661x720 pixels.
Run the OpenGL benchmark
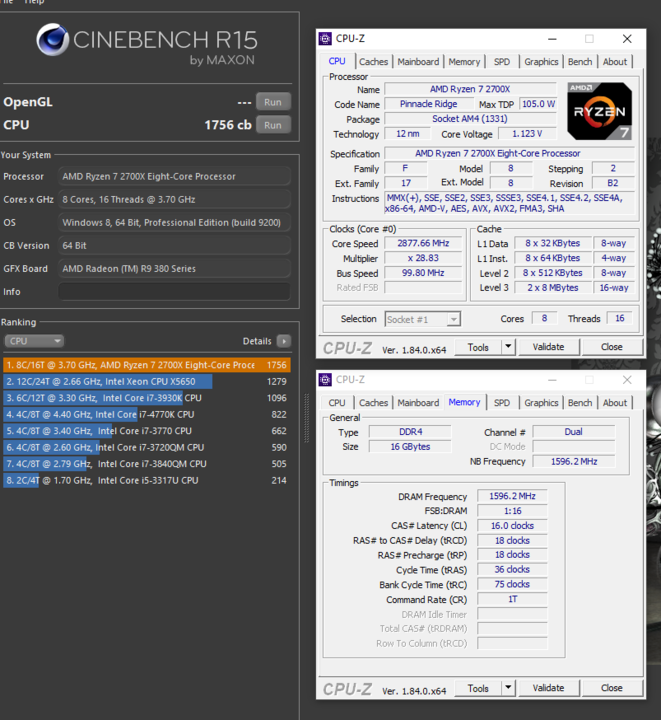pos(273,102)
